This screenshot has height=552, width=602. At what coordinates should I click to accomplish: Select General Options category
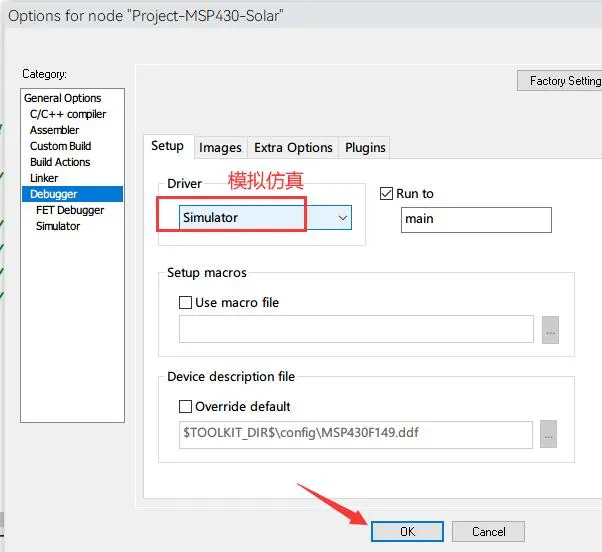pos(63,98)
